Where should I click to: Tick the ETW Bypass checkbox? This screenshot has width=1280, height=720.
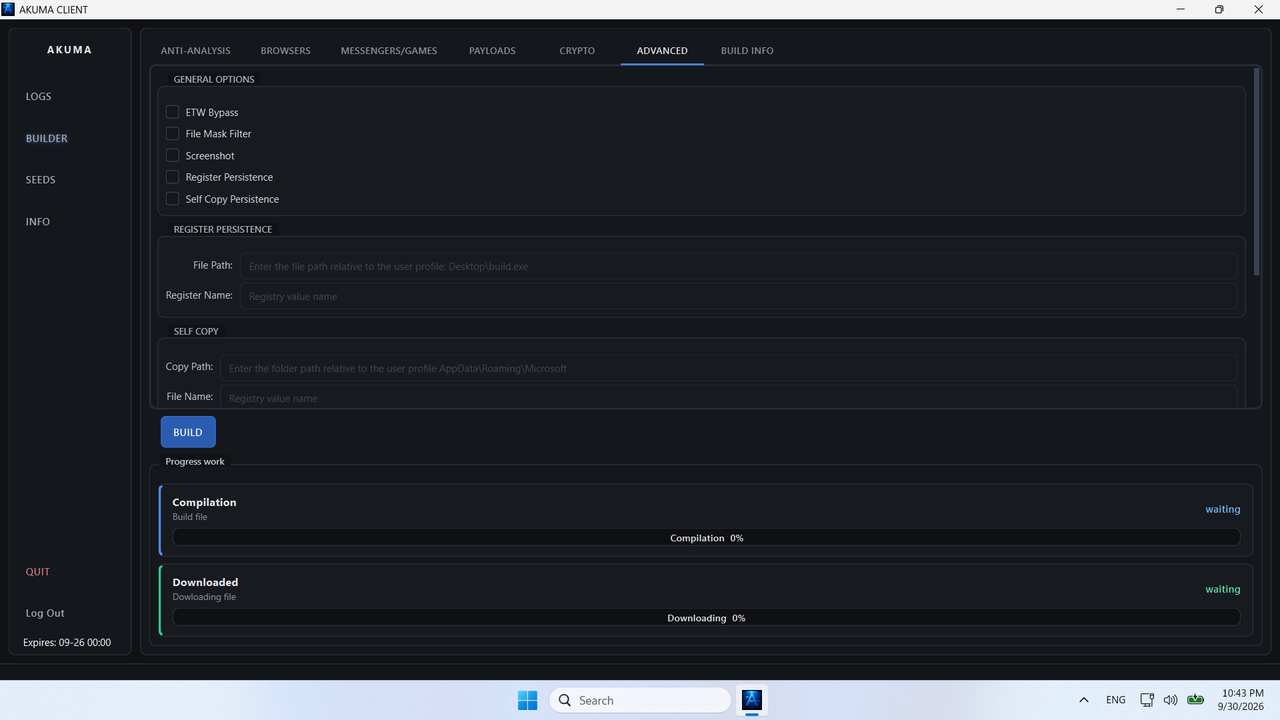pos(173,112)
